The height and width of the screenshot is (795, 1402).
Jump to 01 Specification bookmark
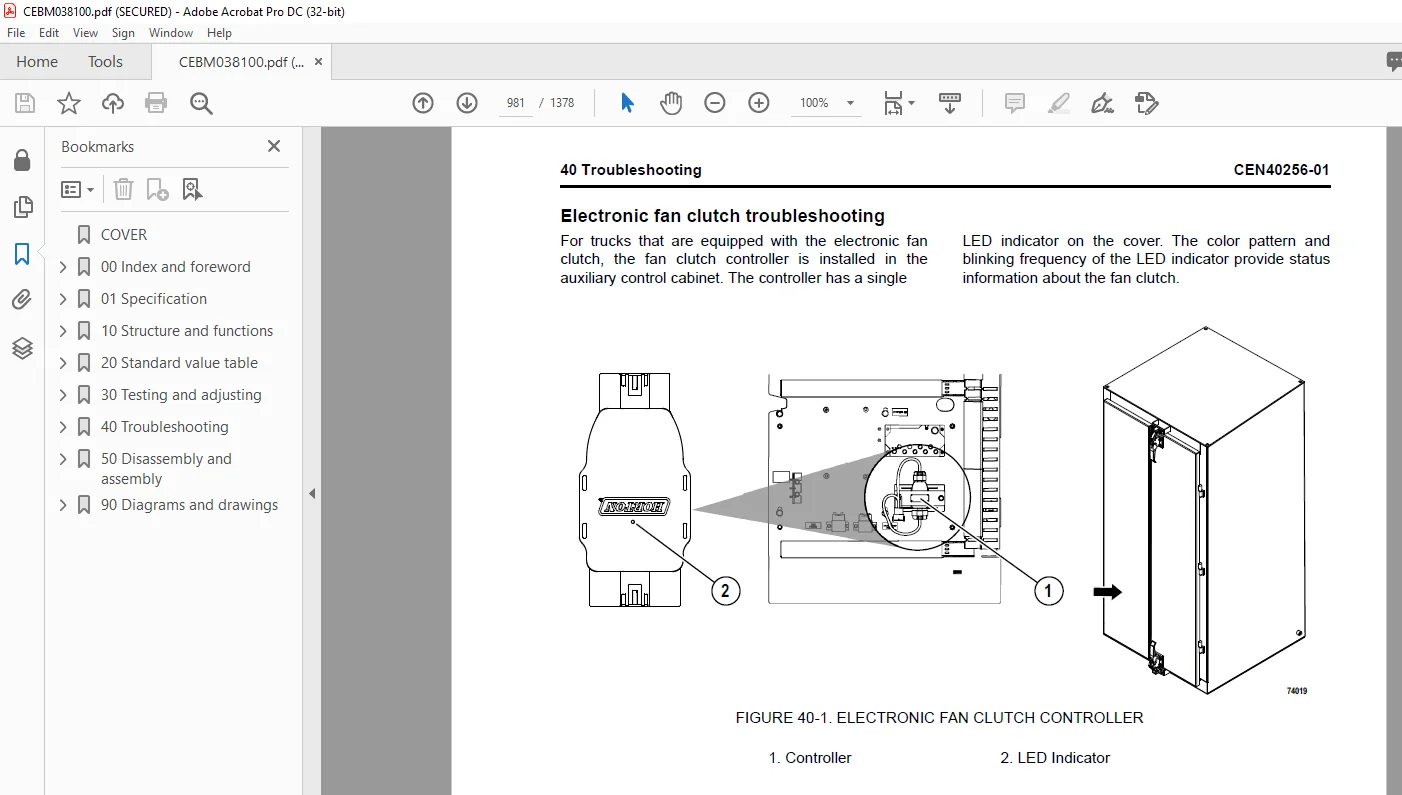coord(154,299)
